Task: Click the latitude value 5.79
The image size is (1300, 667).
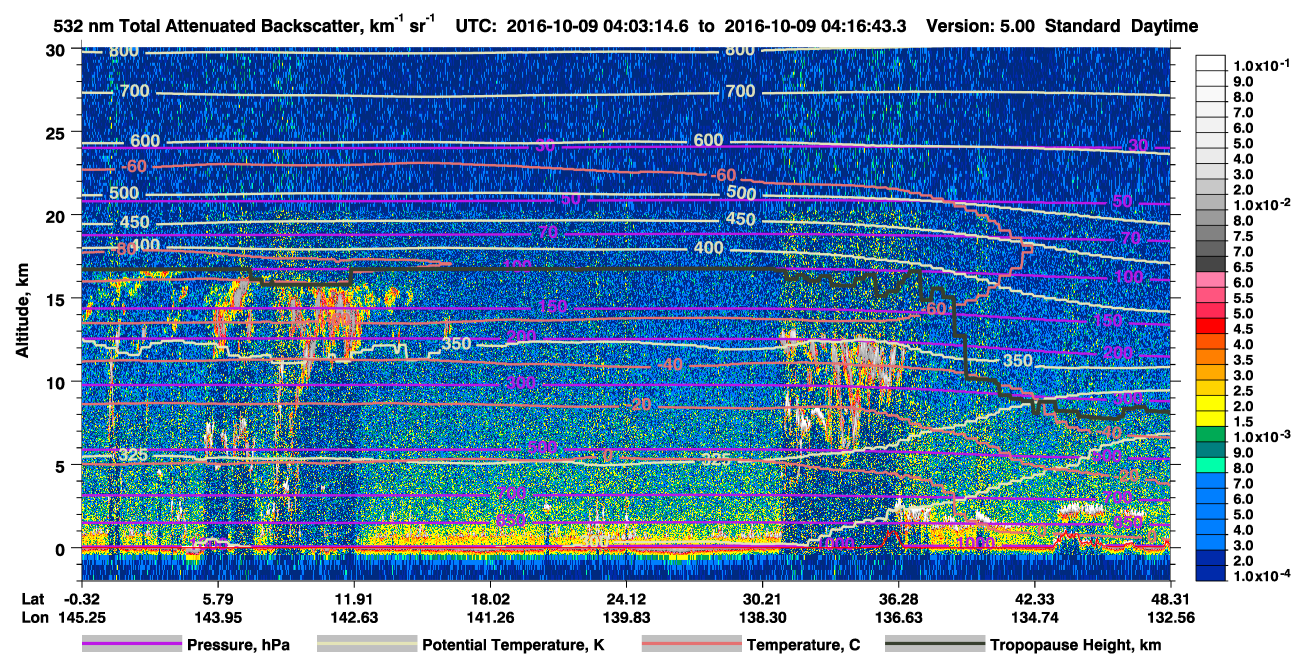Action: [217, 598]
